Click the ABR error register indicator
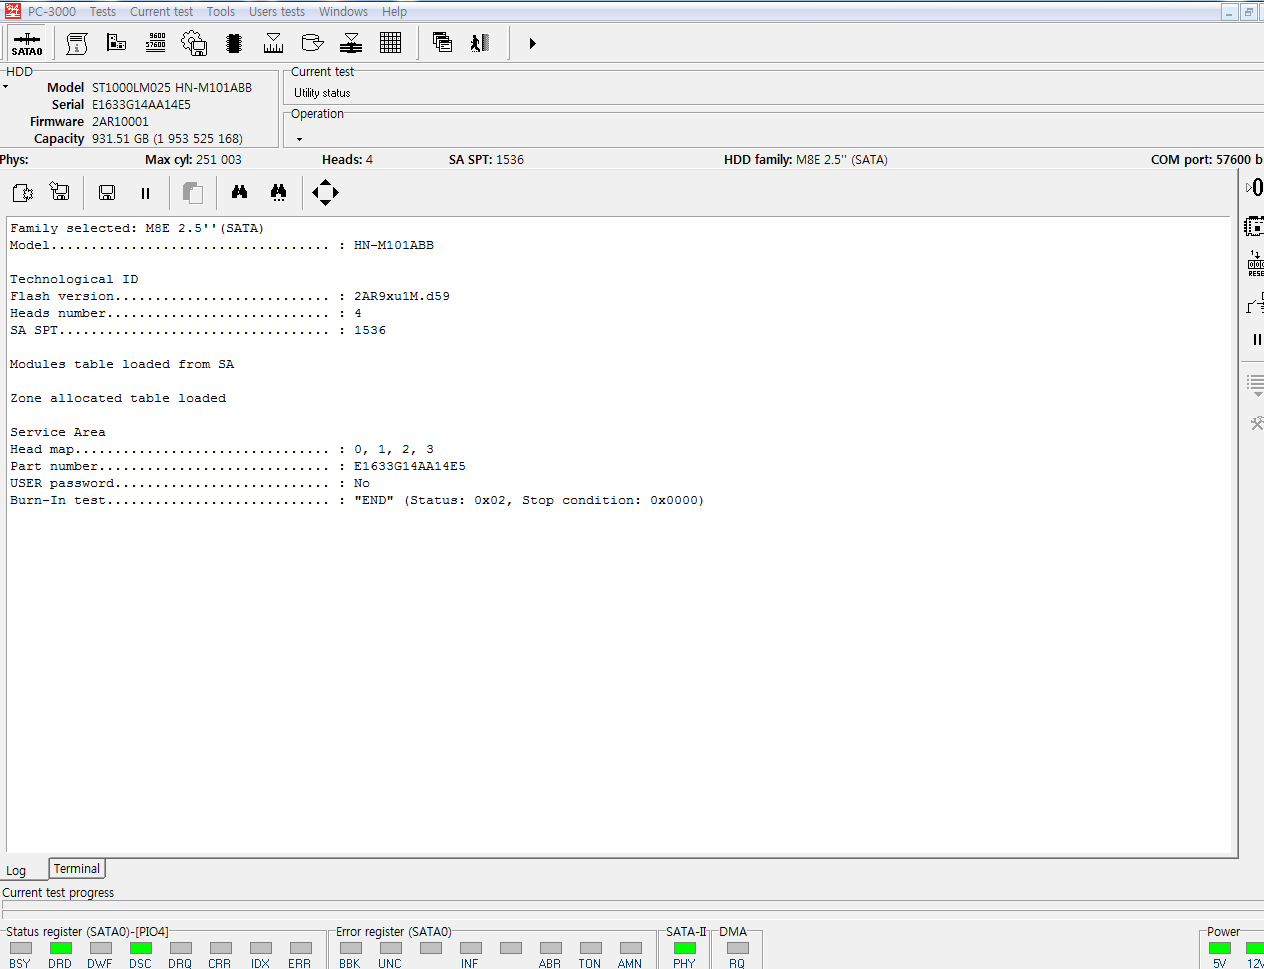Viewport: 1264px width, 969px height. click(x=550, y=948)
